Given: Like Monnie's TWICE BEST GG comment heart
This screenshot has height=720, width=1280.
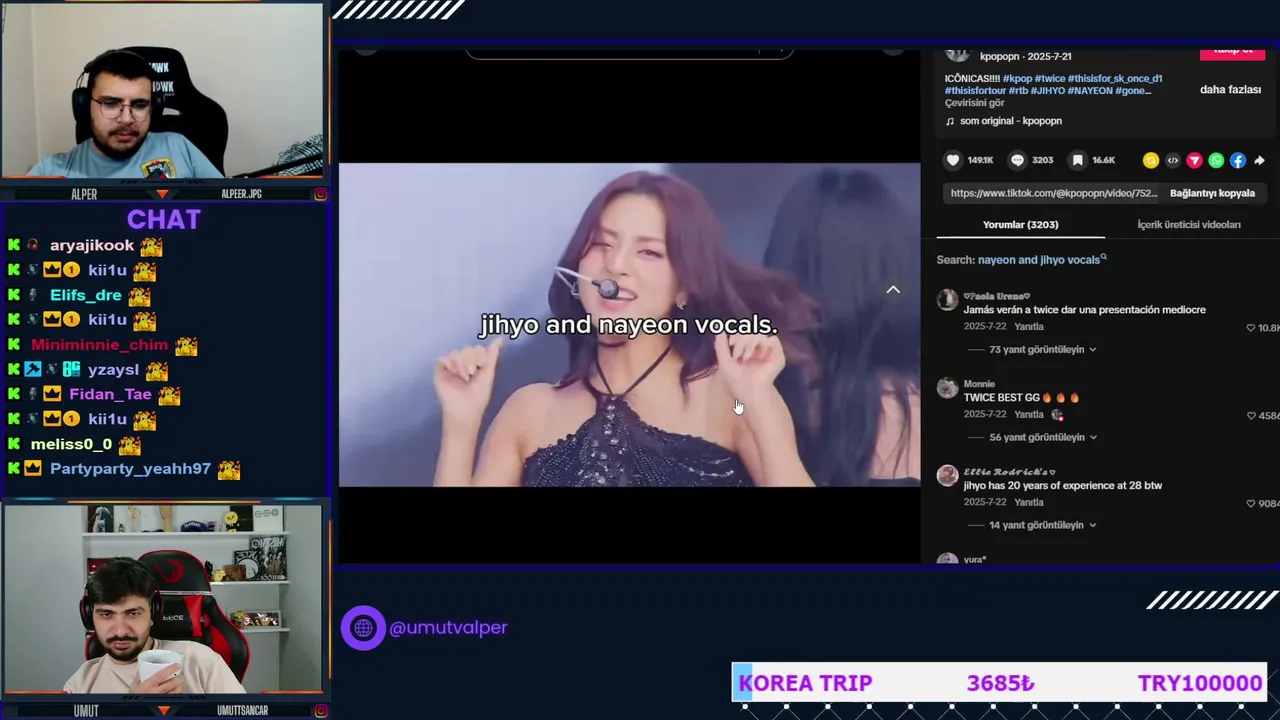Looking at the screenshot, I should (1251, 416).
